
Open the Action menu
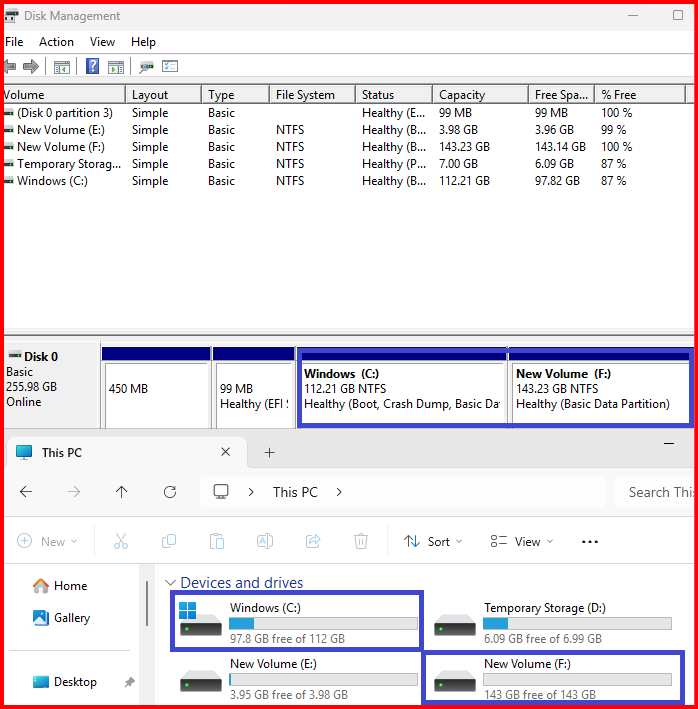[56, 42]
